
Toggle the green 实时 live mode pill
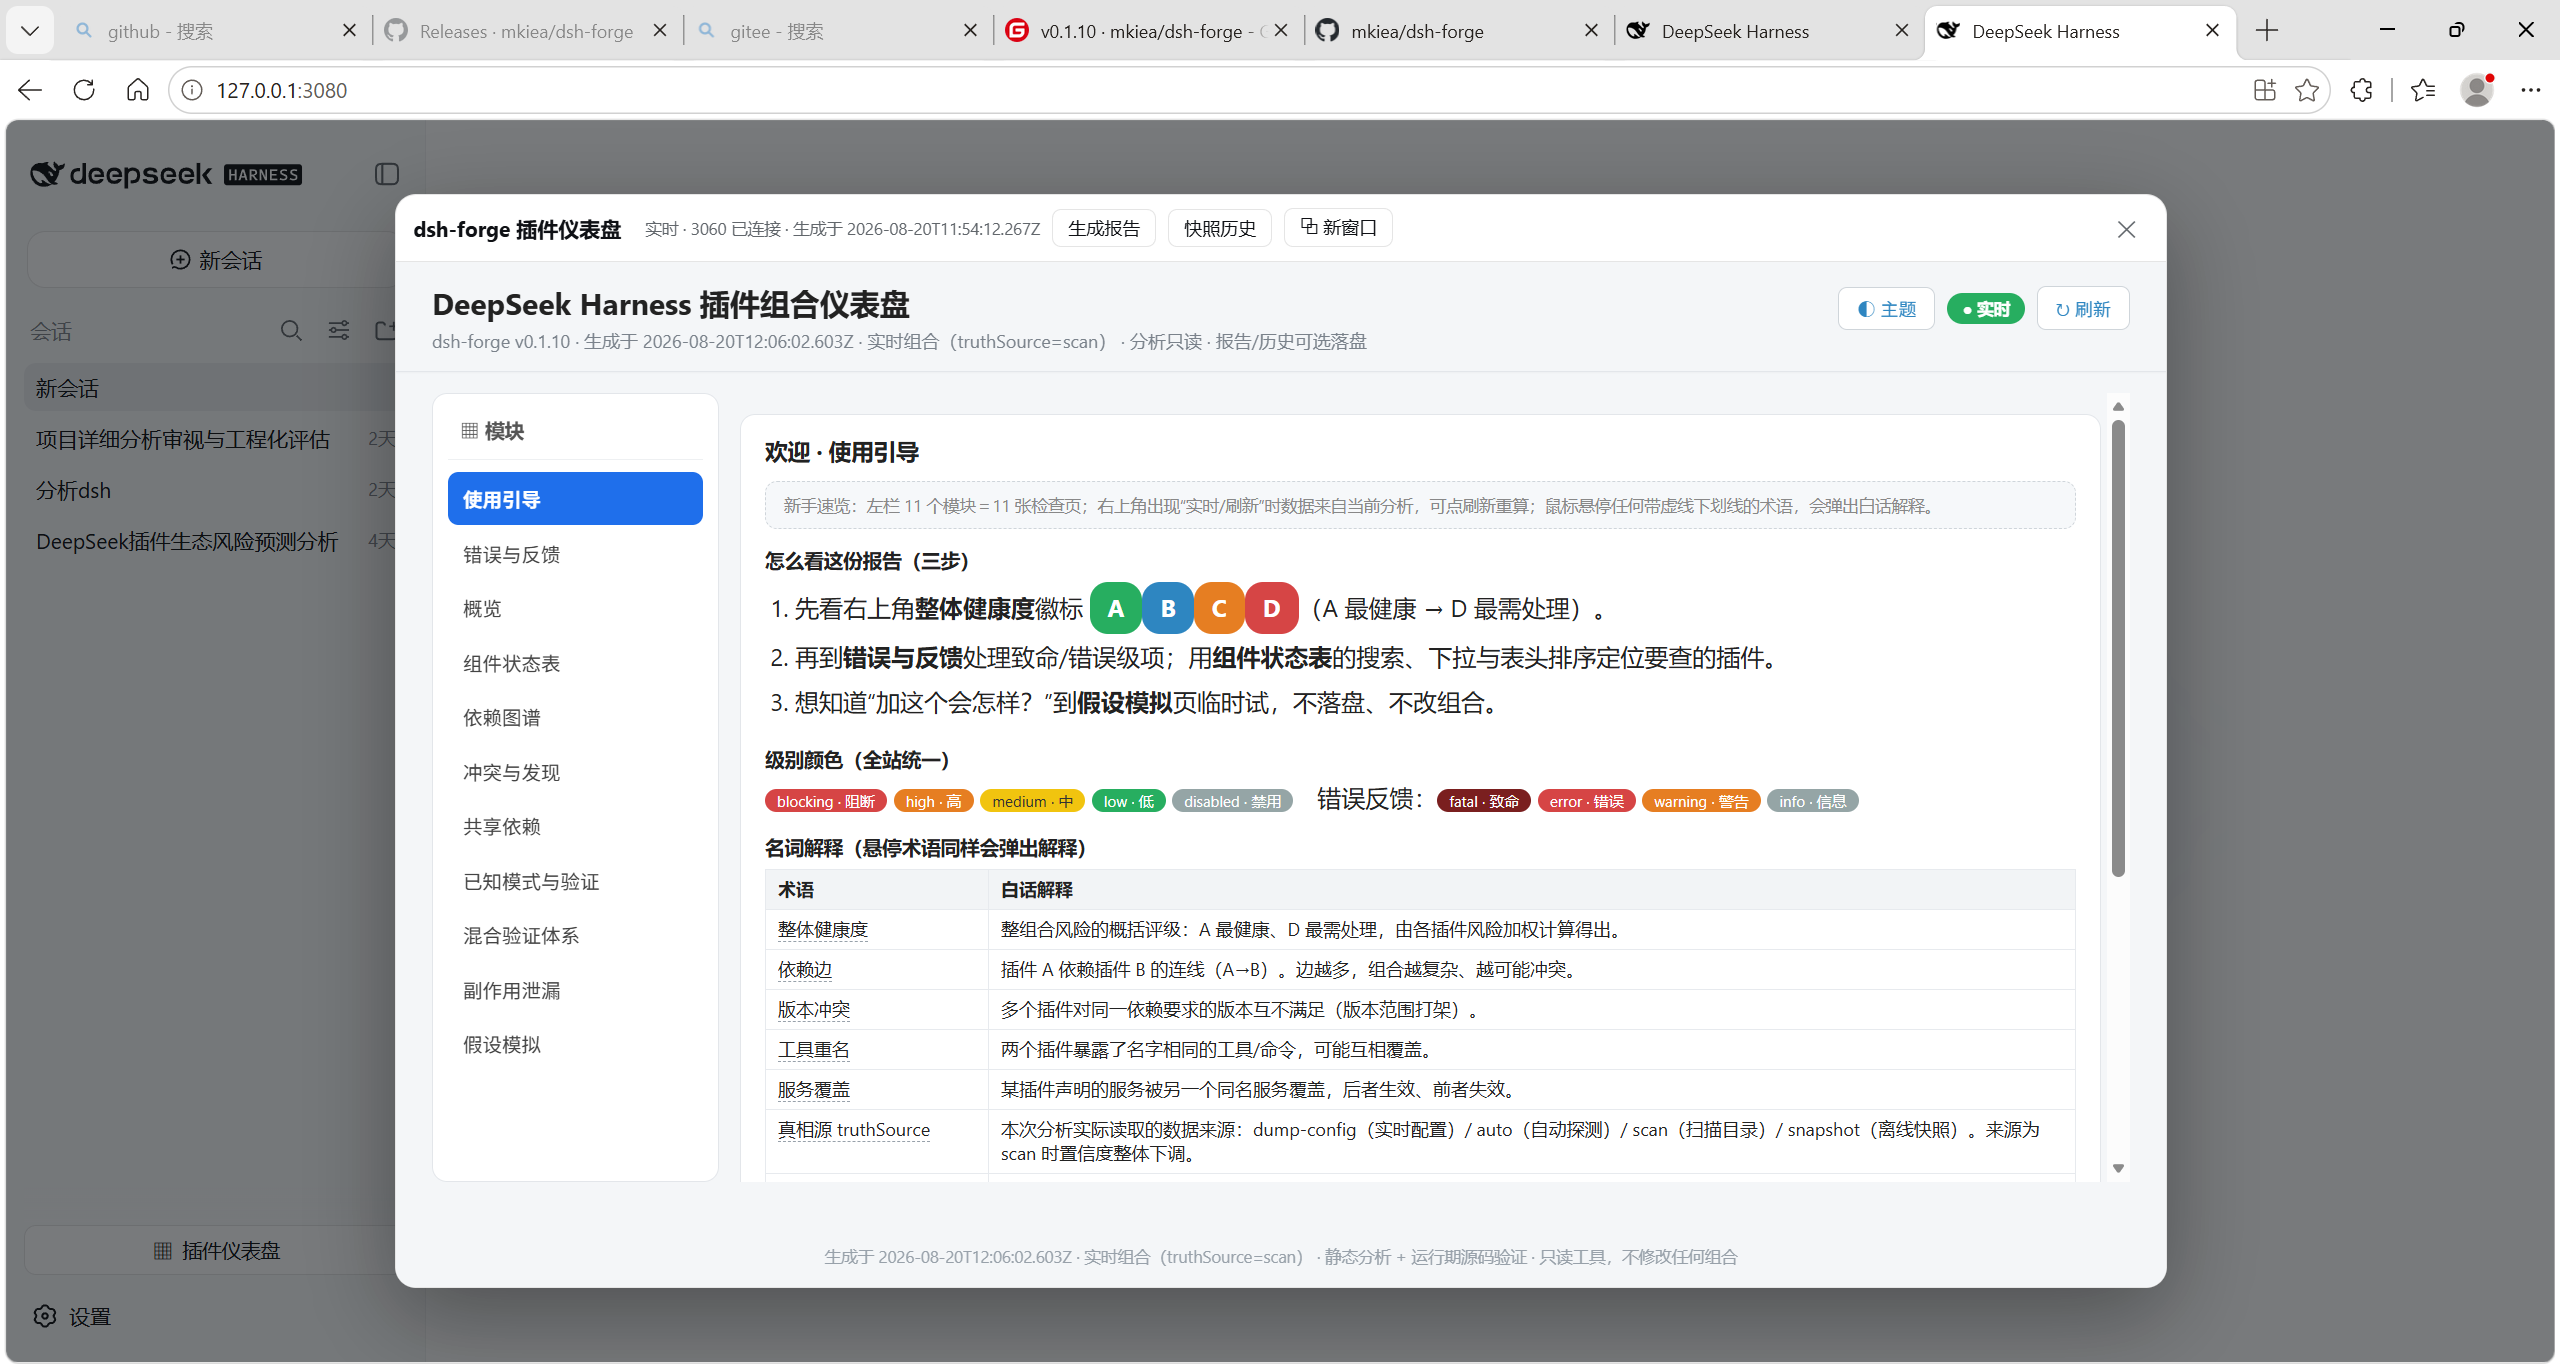(1985, 309)
